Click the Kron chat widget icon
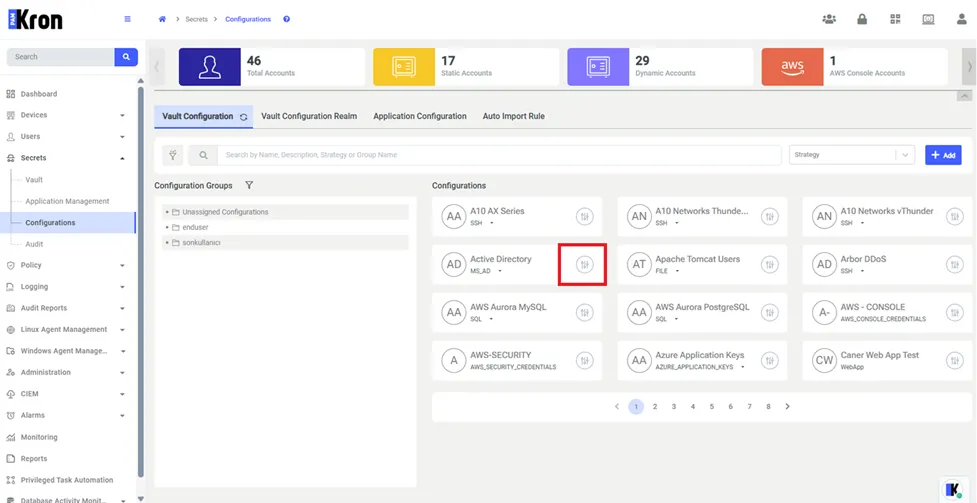This screenshot has width=977, height=503. (953, 489)
